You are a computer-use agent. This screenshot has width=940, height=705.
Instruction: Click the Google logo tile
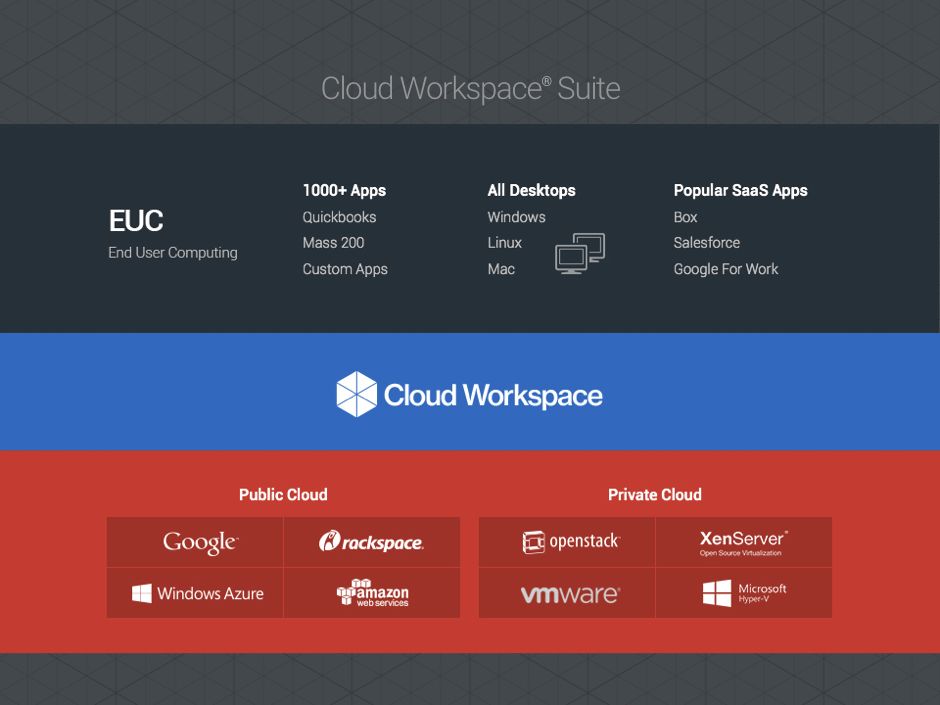pyautogui.click(x=195, y=542)
